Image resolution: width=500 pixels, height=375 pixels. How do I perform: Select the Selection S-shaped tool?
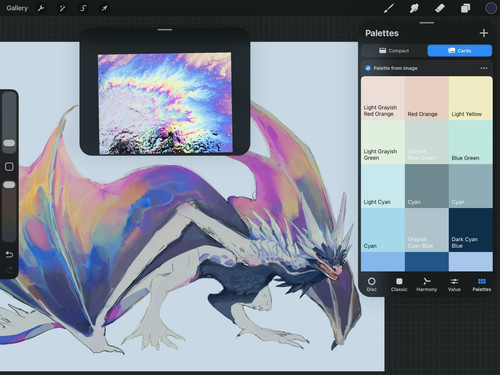(83, 8)
